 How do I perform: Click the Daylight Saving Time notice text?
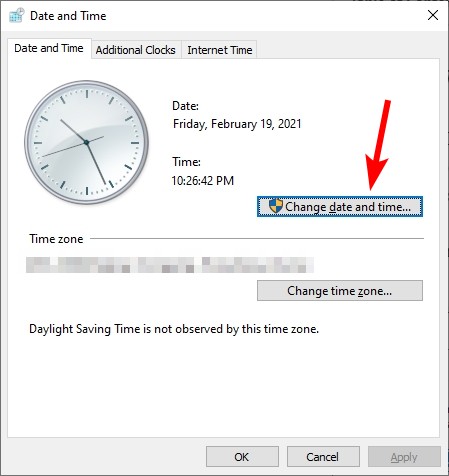(x=174, y=329)
